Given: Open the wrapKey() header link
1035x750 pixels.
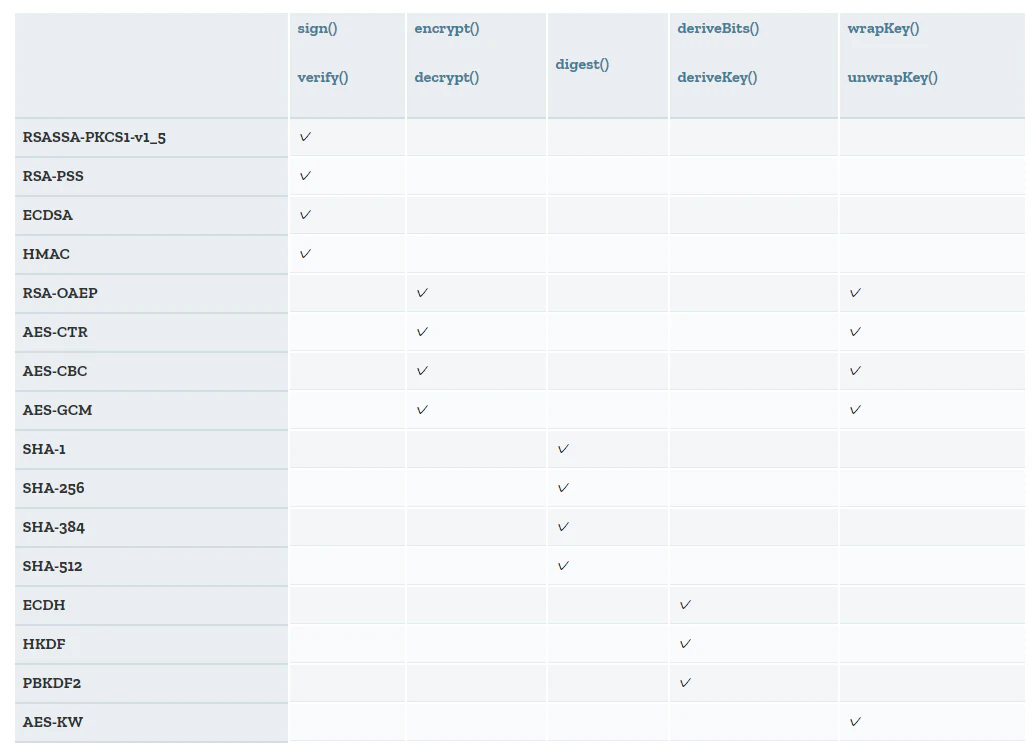Looking at the screenshot, I should pyautogui.click(x=883, y=28).
